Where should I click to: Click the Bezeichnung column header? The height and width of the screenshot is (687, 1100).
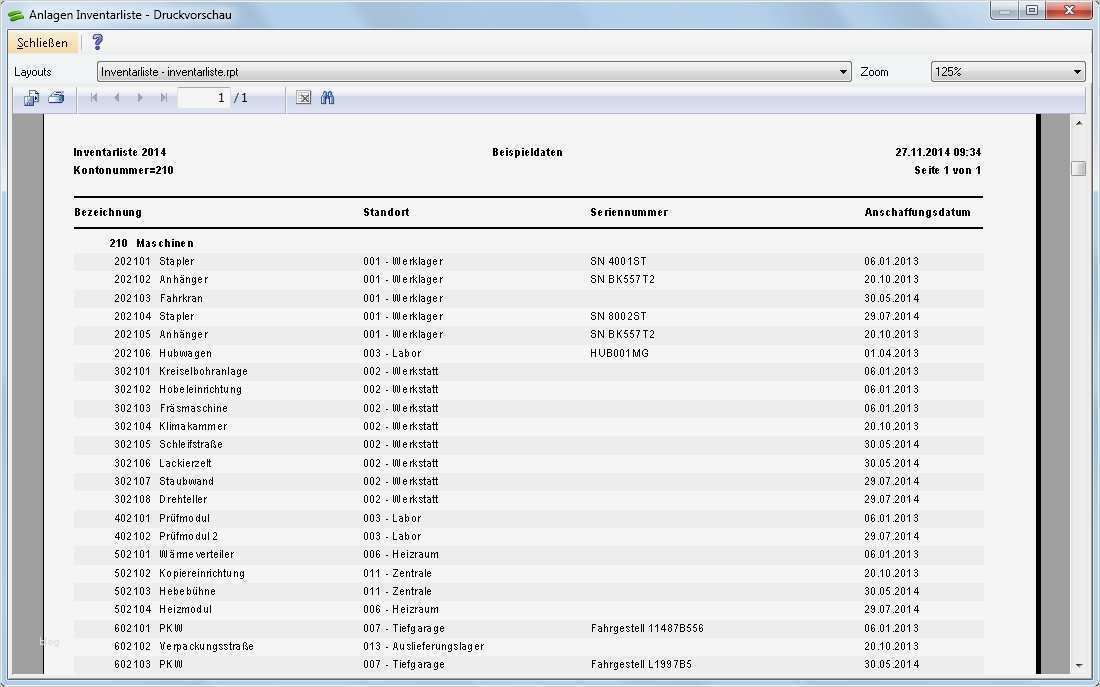click(108, 213)
